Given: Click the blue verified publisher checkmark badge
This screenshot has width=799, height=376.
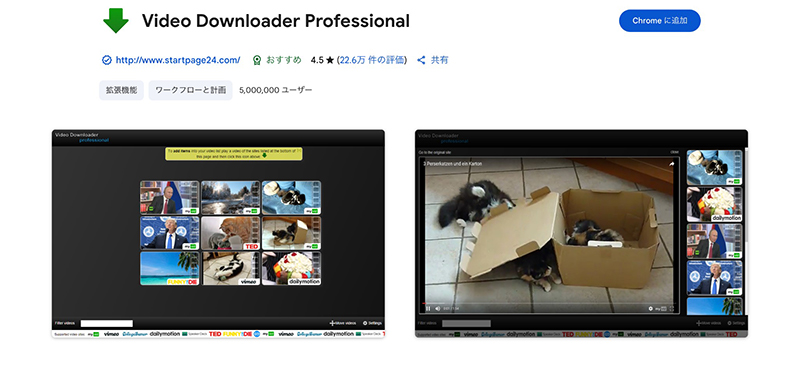Looking at the screenshot, I should pos(106,60).
